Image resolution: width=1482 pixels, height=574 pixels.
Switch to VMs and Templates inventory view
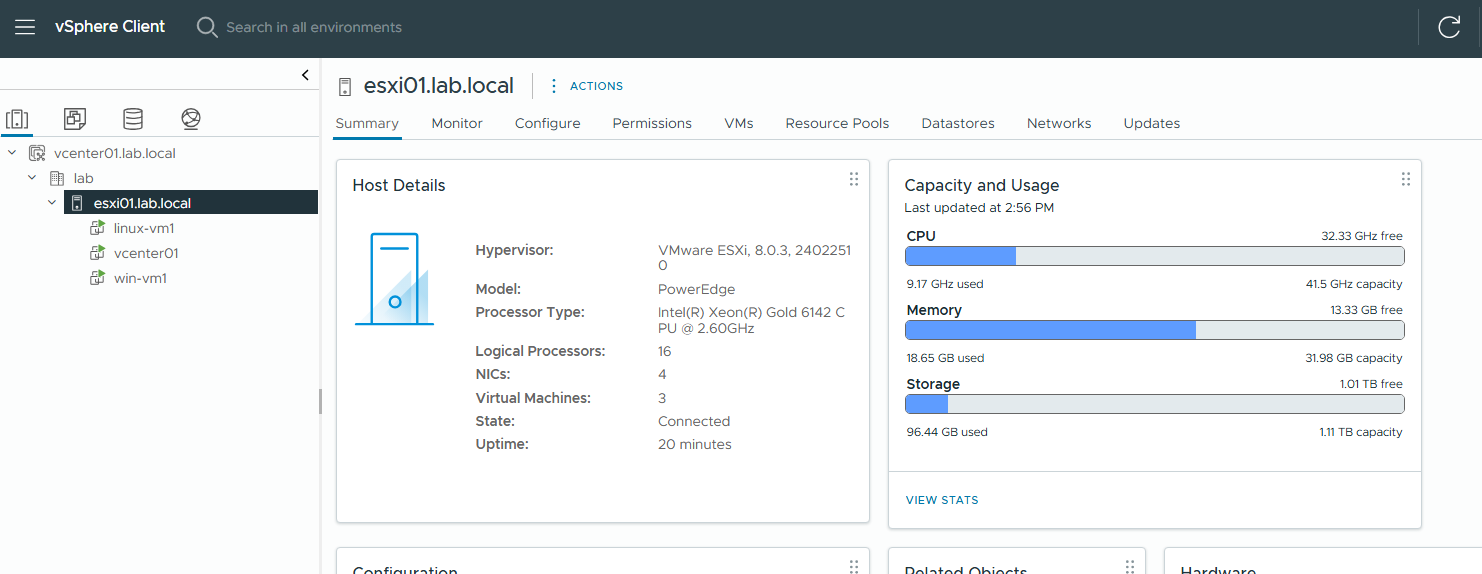pos(75,119)
